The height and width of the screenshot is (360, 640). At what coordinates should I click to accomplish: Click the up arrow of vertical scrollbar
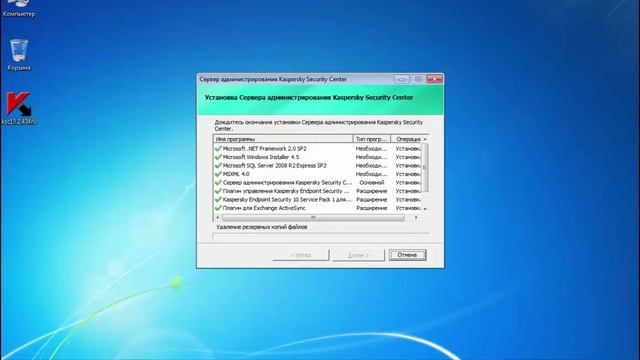tap(425, 139)
